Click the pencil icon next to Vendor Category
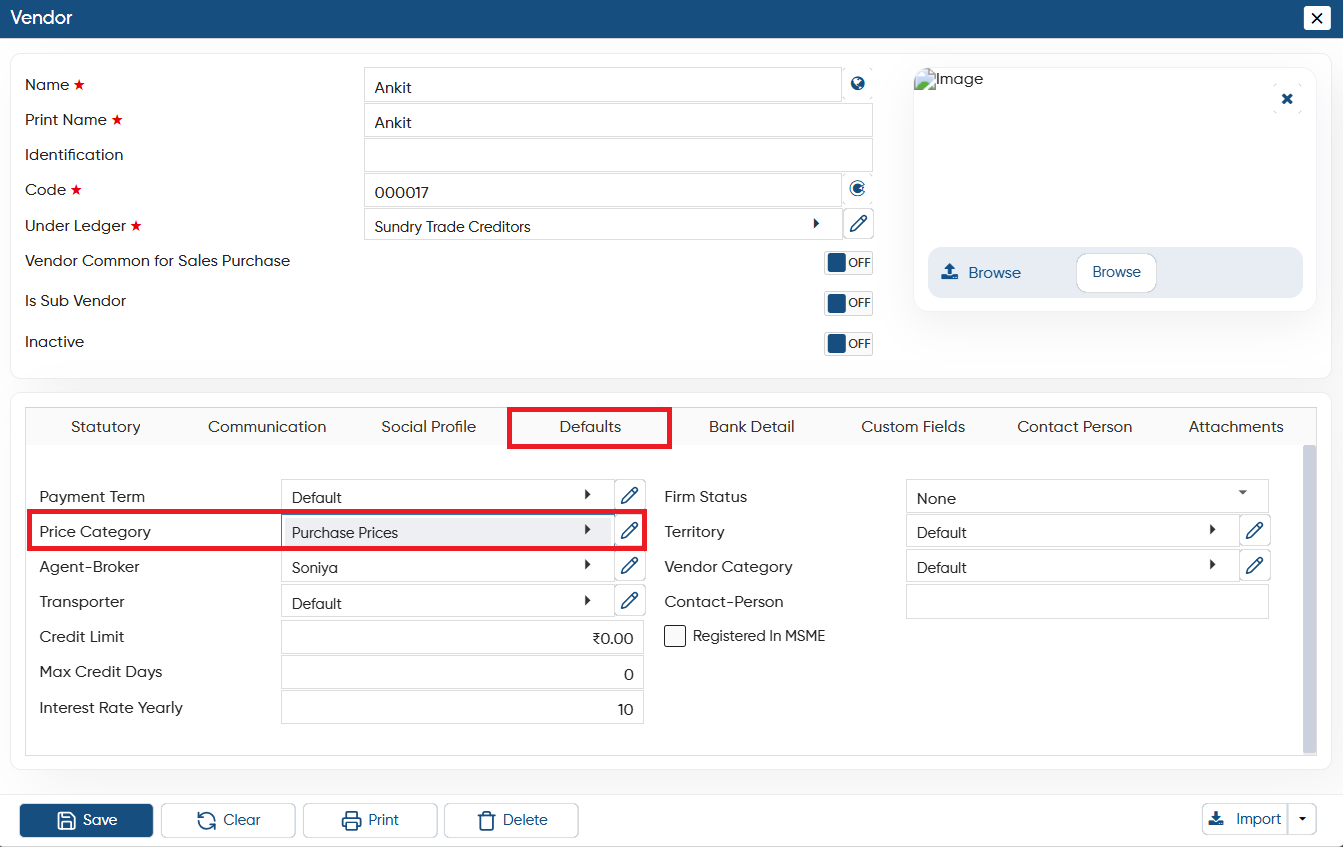The image size is (1343, 847). 1254,566
